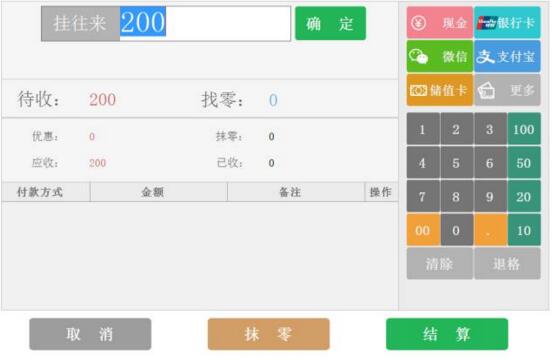Tap keypad digit 7

423,196
